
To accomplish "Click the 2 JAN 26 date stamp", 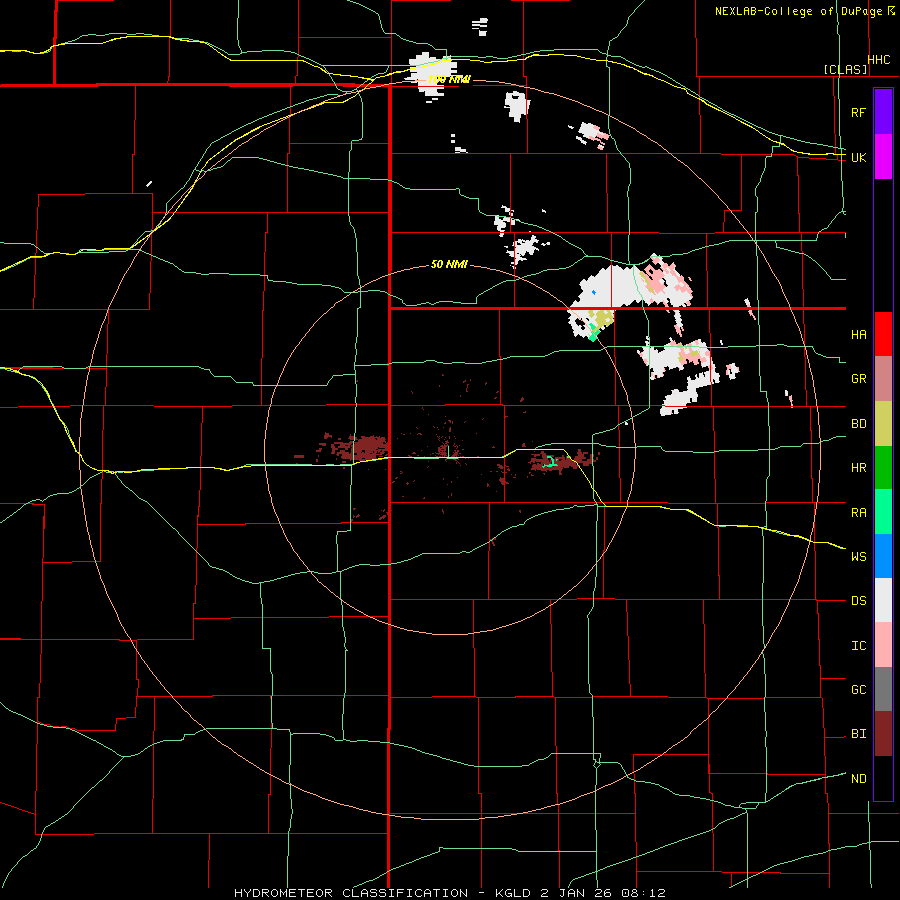I will [x=574, y=893].
